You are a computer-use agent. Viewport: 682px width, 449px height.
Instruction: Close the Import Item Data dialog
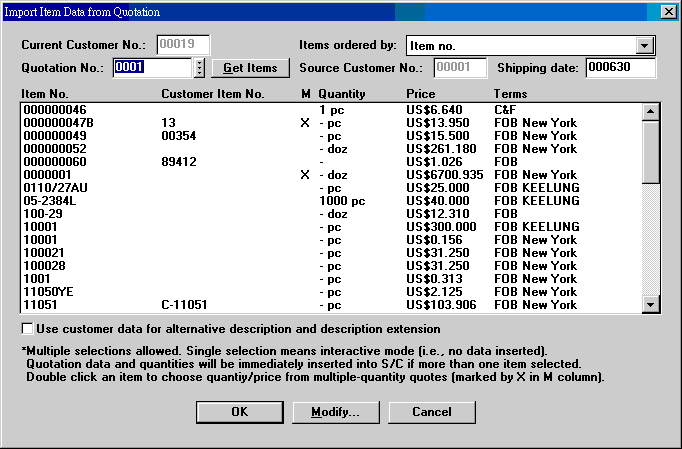point(668,11)
